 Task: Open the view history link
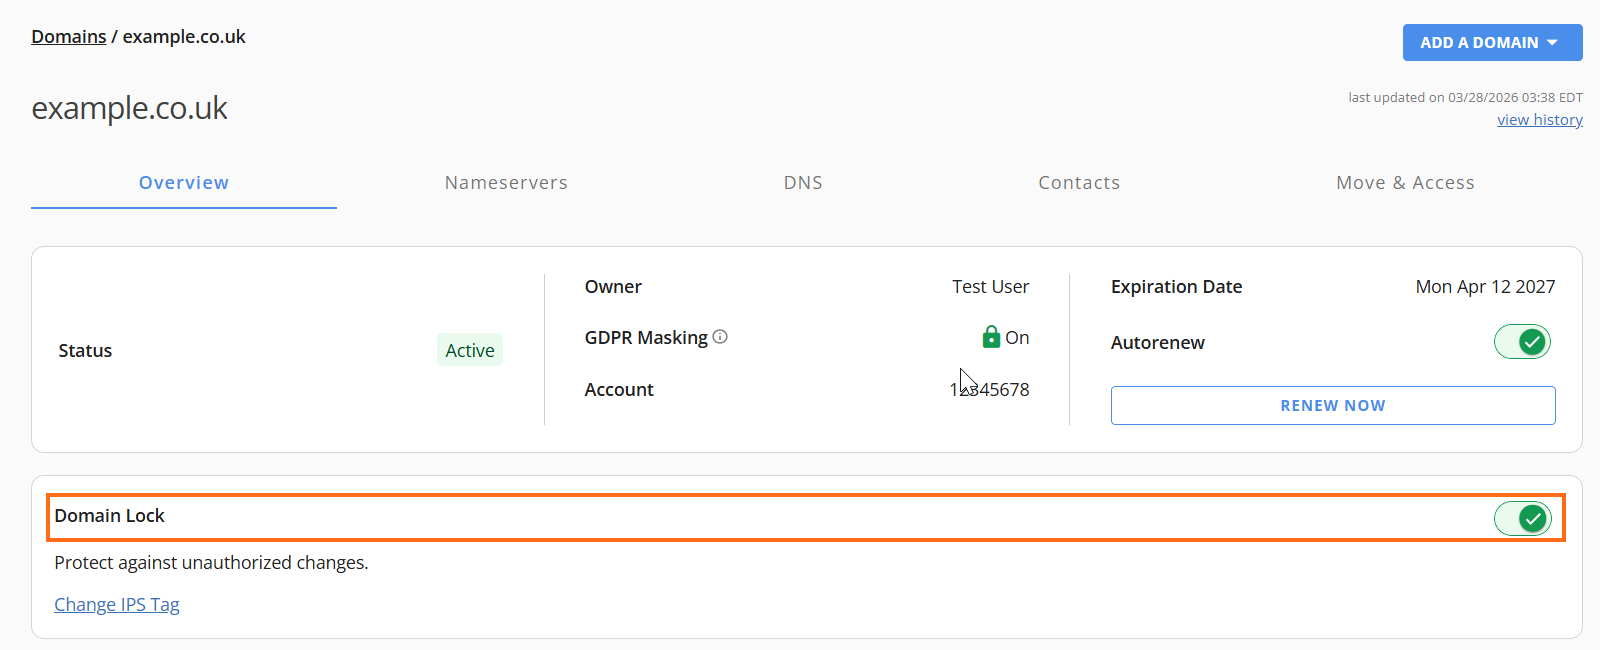click(1540, 120)
